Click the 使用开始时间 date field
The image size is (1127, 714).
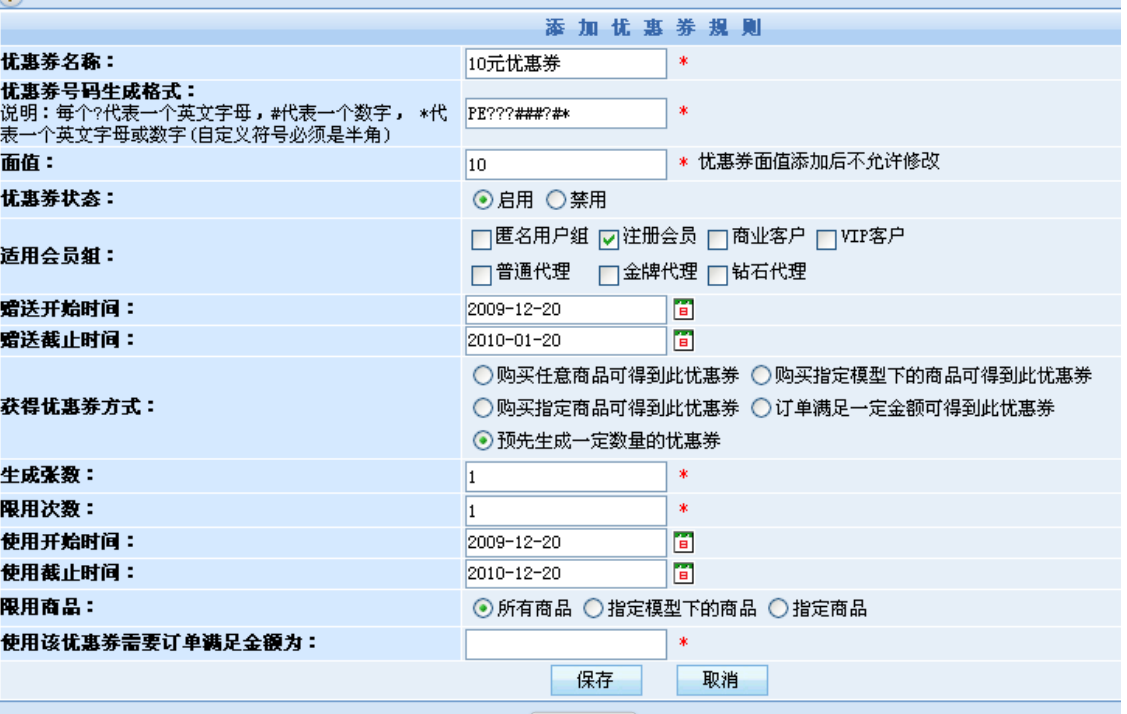tap(566, 542)
